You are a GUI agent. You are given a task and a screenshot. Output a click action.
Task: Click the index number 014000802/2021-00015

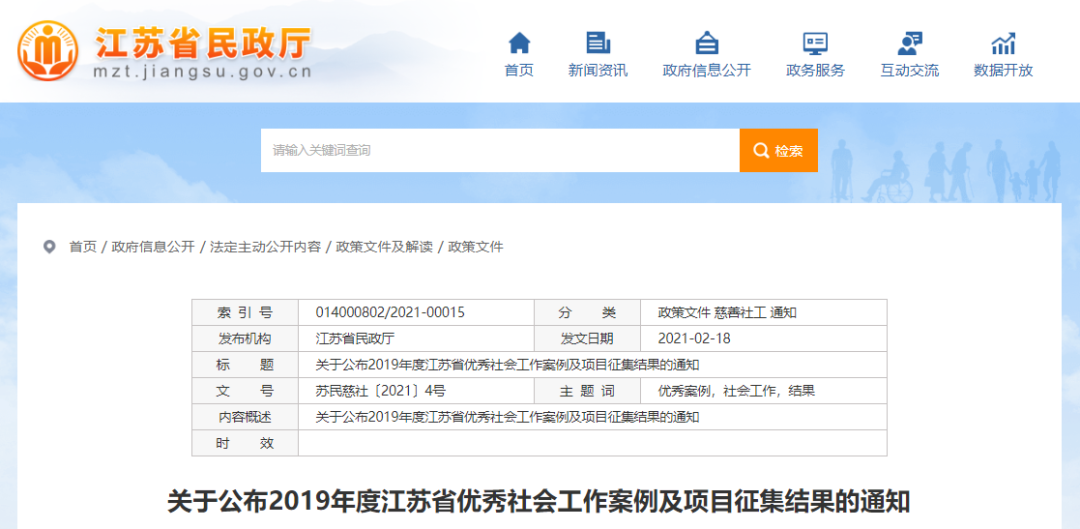point(390,312)
